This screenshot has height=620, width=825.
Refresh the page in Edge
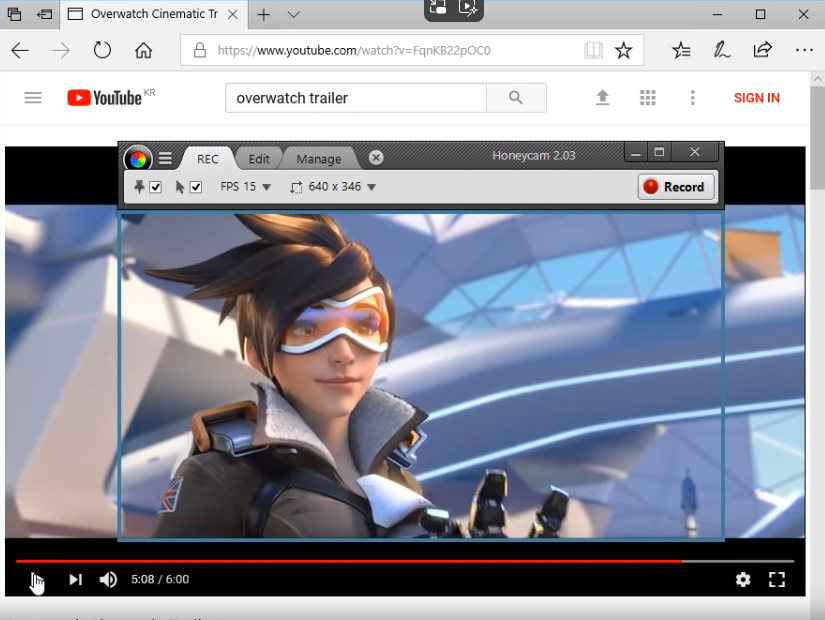tap(102, 51)
